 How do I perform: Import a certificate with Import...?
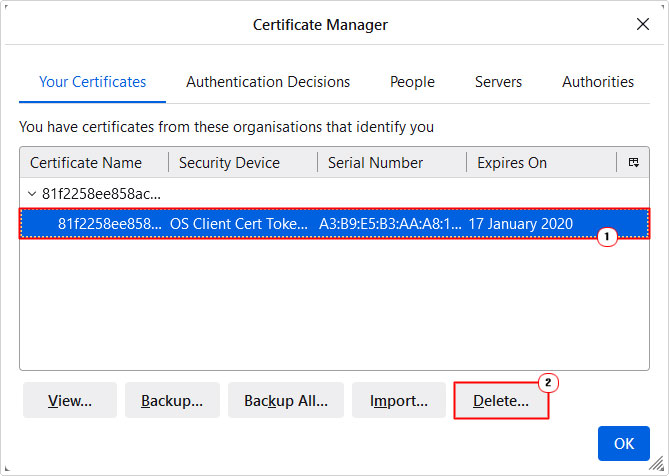[399, 401]
